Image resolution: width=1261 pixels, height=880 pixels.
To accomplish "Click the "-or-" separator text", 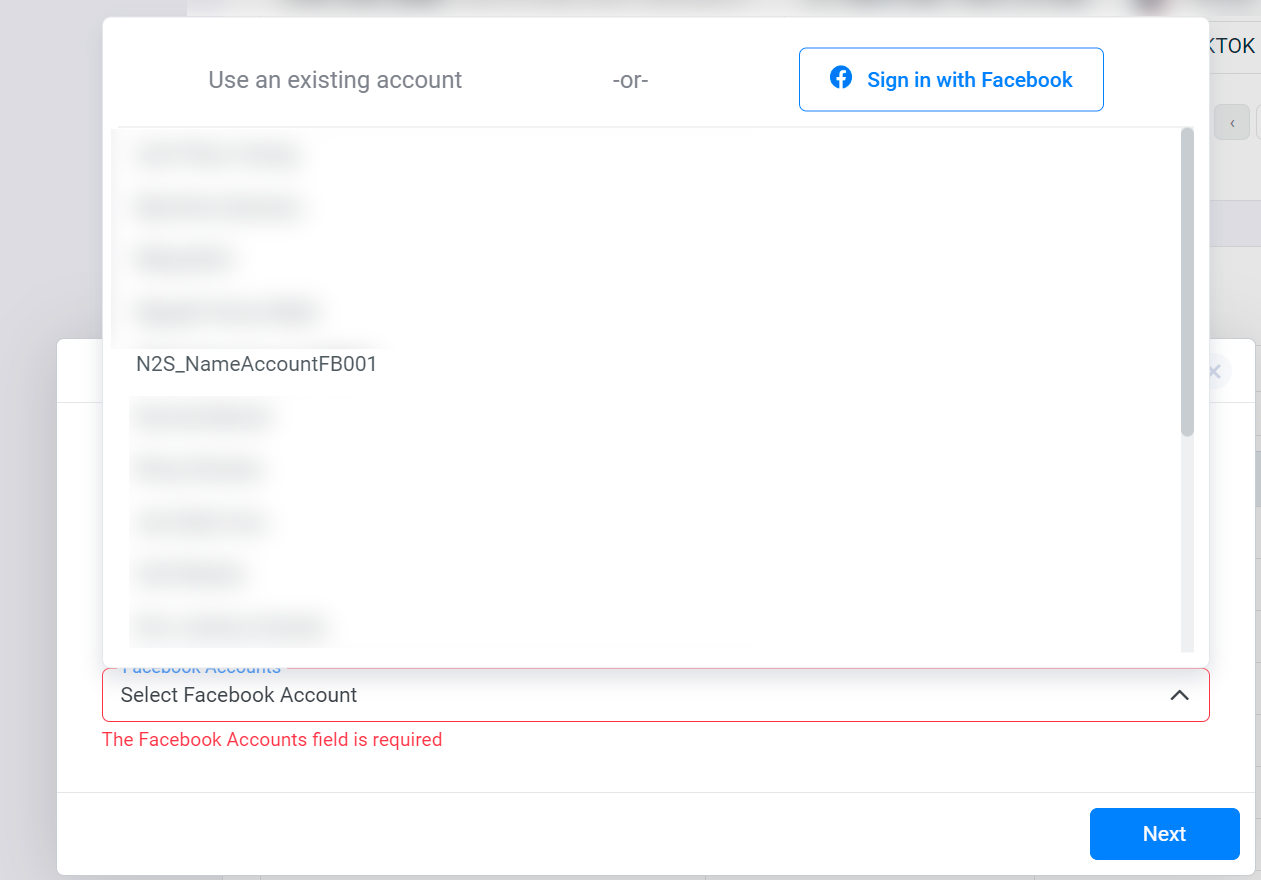I will pyautogui.click(x=630, y=80).
